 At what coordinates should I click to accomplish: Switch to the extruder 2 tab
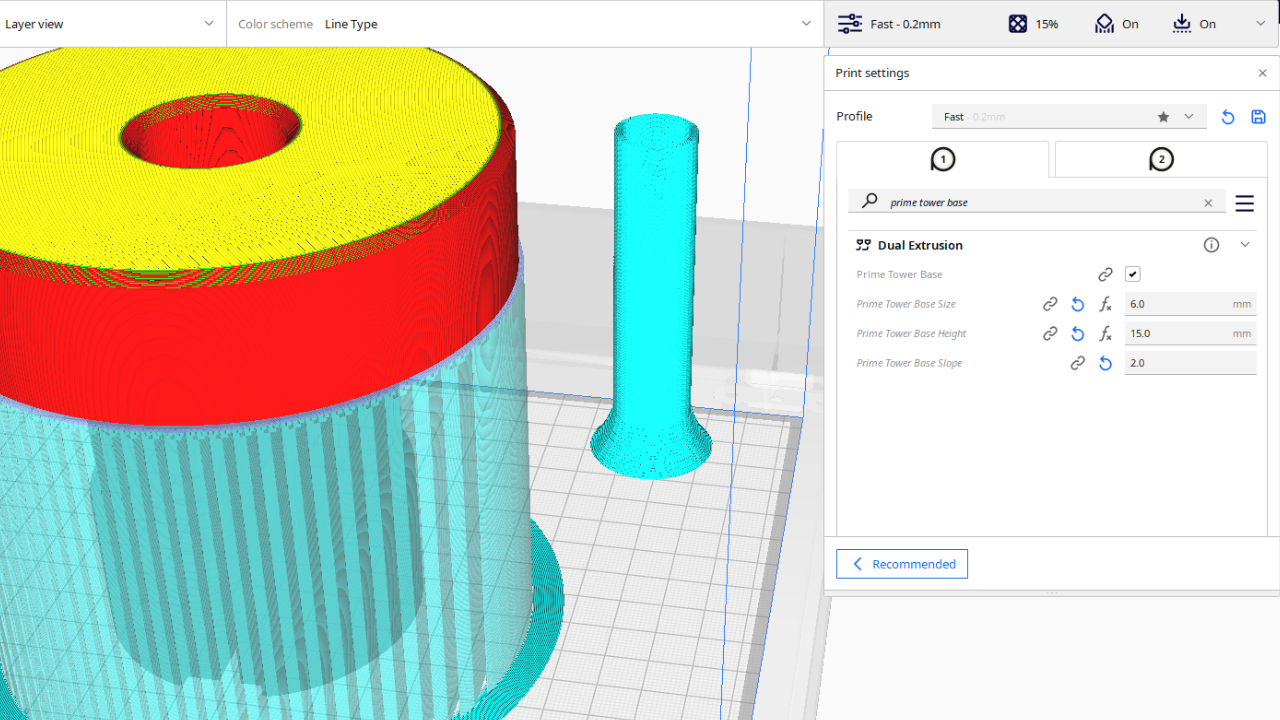[x=1160, y=159]
